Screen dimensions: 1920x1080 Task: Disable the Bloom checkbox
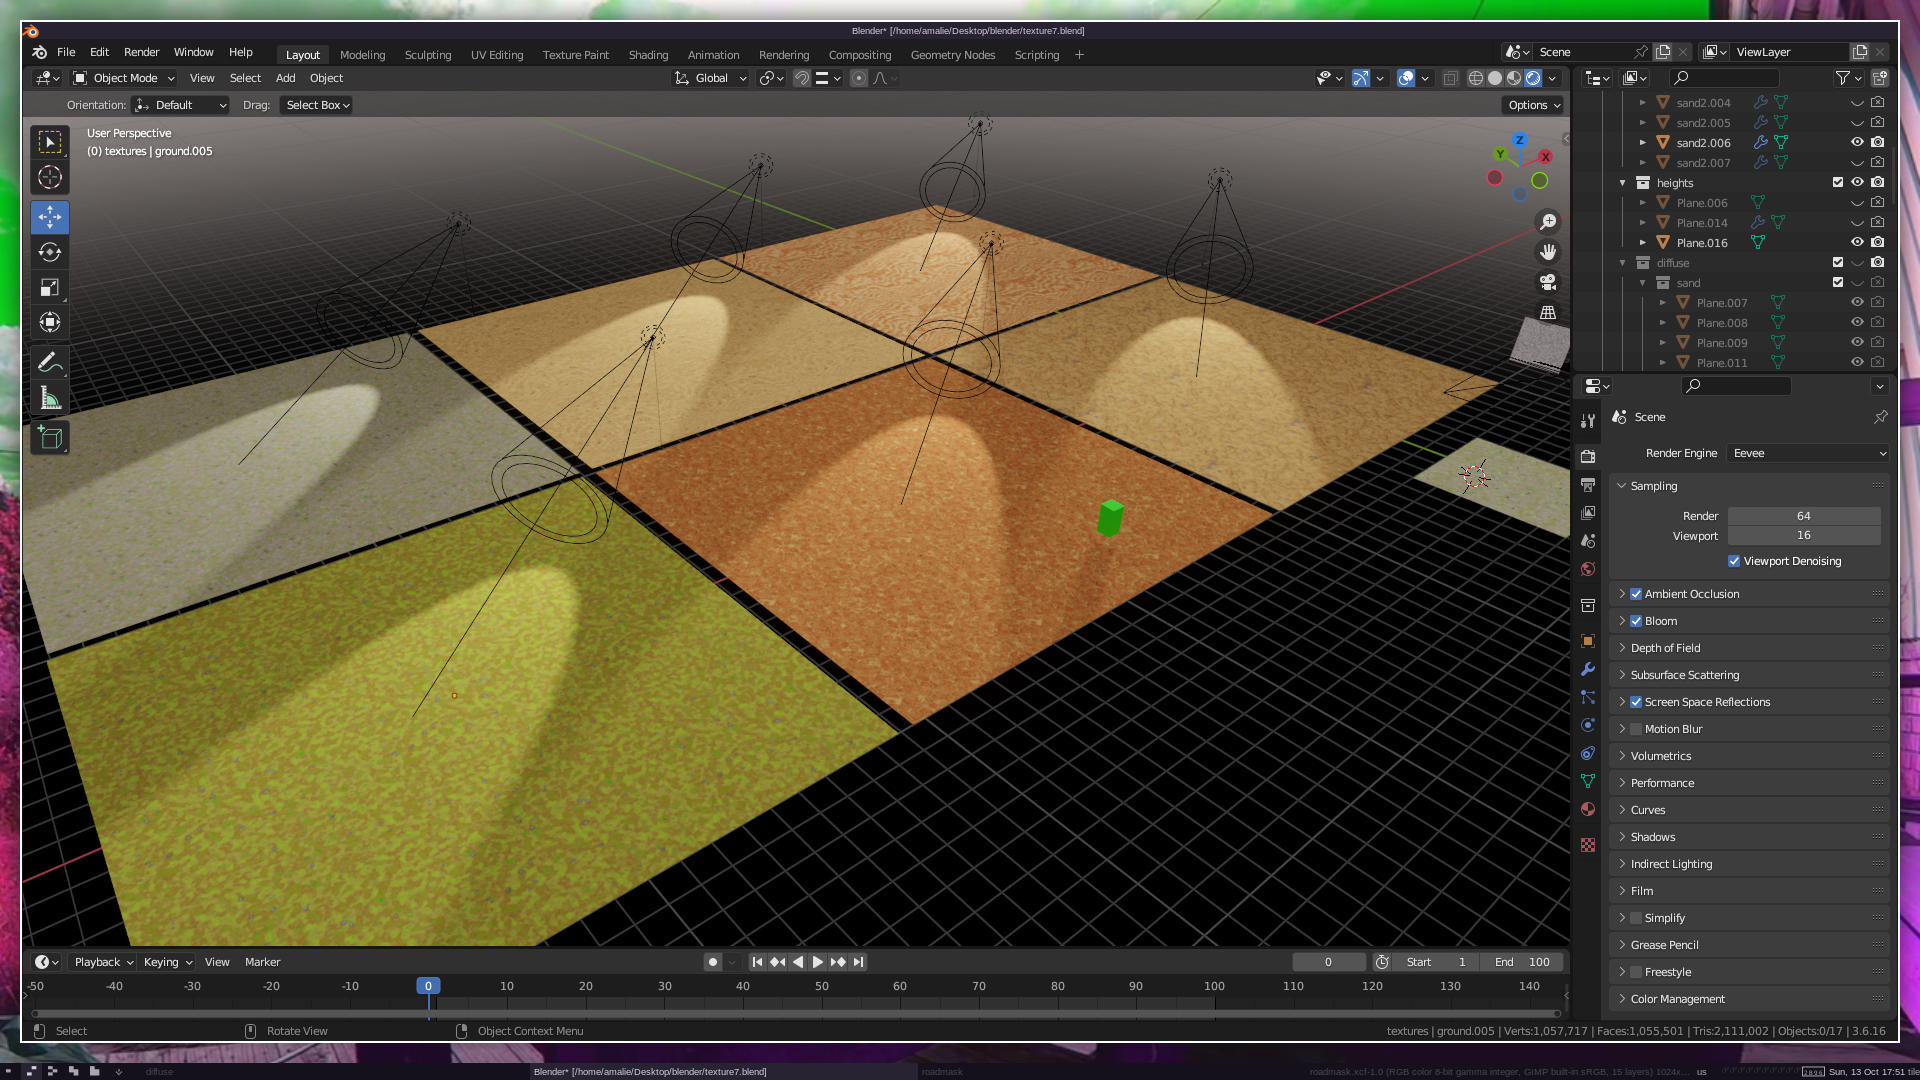coord(1636,621)
